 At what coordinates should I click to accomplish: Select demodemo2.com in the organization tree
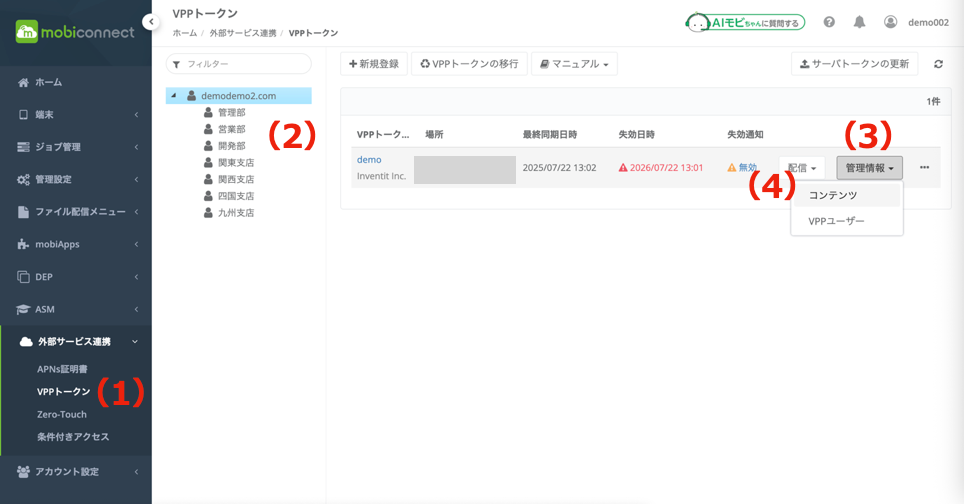[x=239, y=96]
